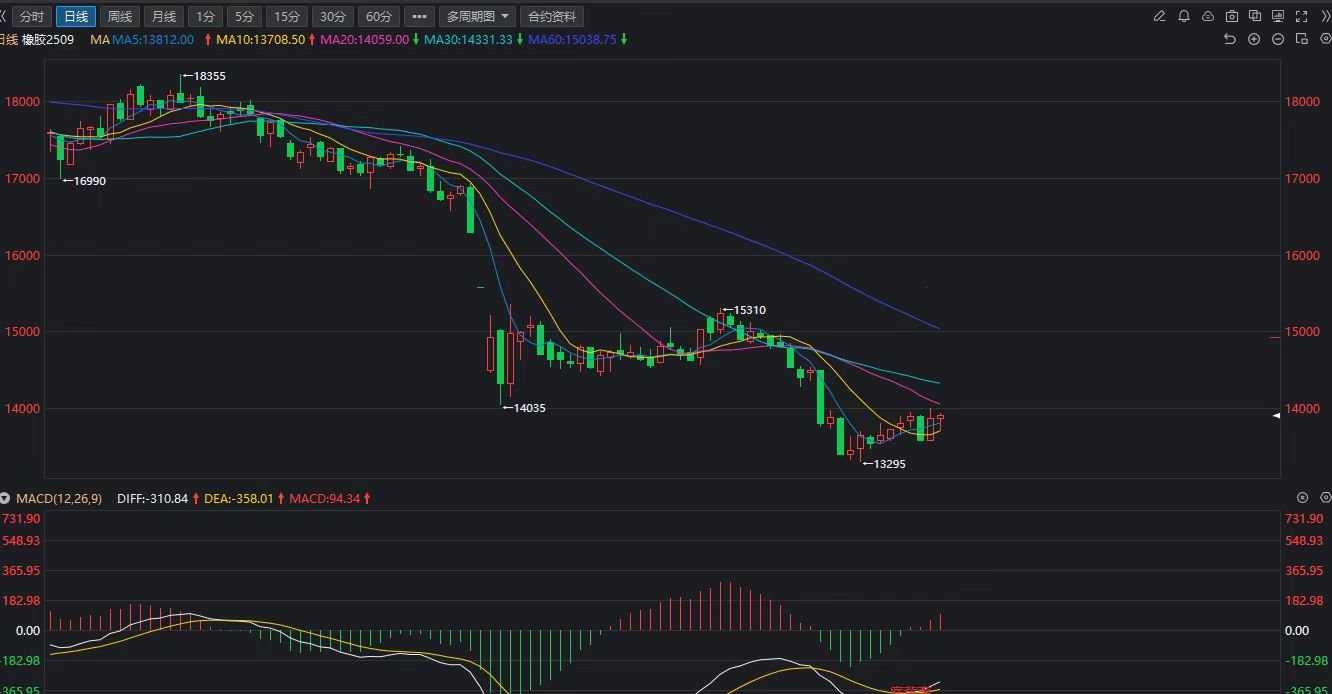The height and width of the screenshot is (694, 1332).
Task: Select the drawing pencil tool icon
Action: click(x=1160, y=16)
